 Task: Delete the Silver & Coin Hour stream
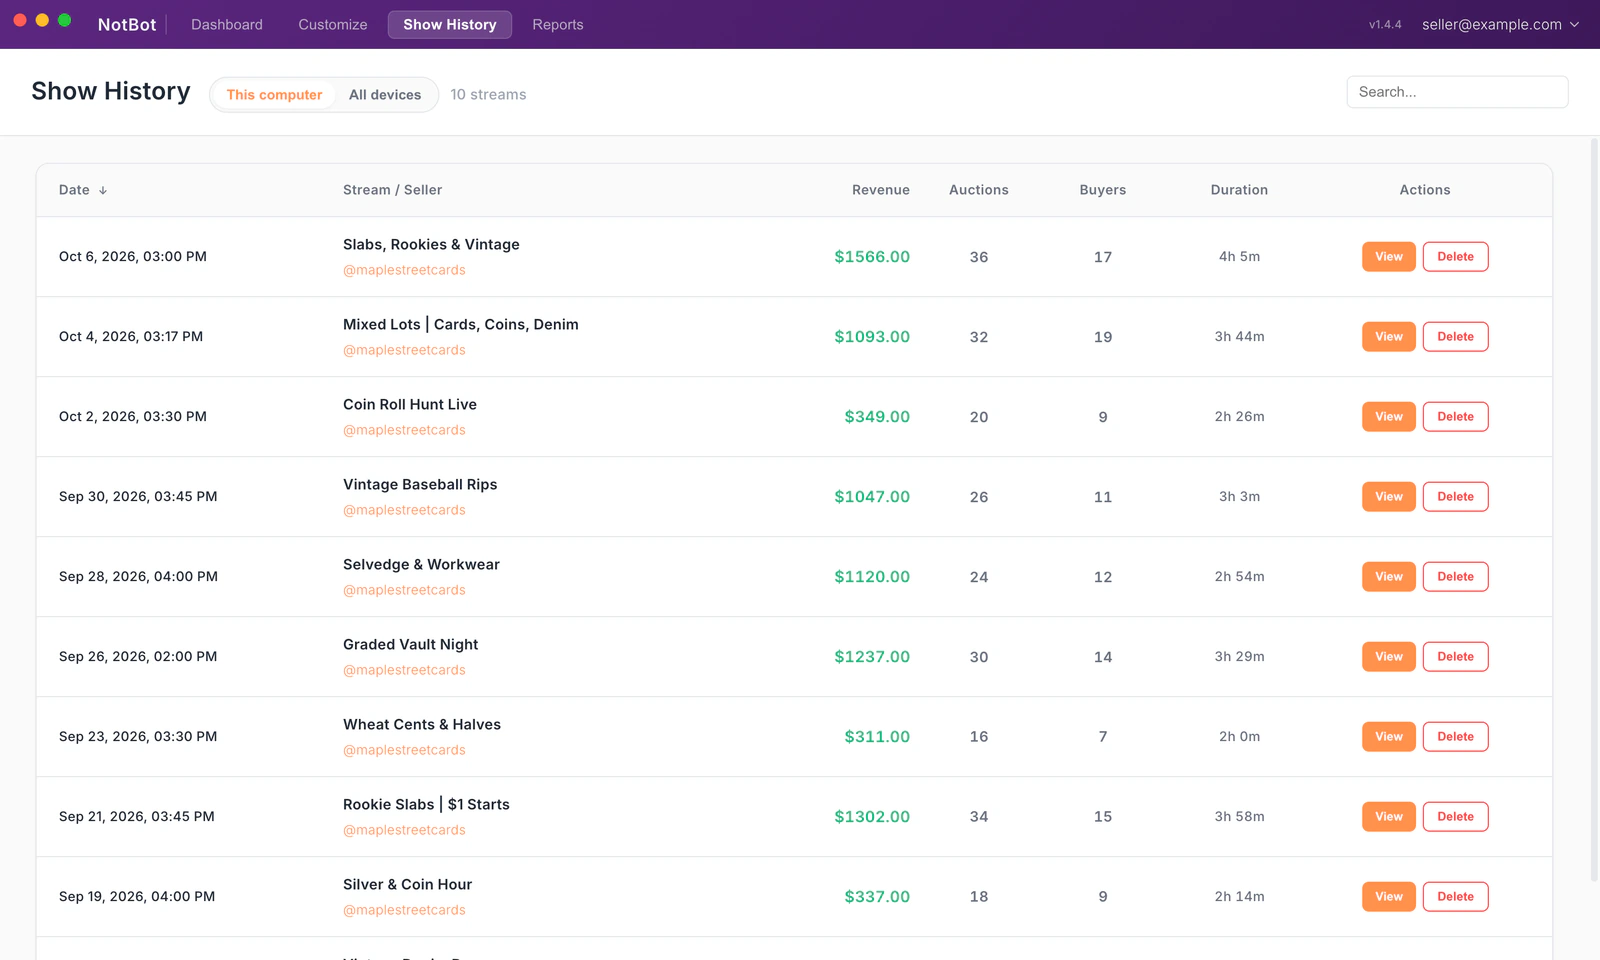pos(1455,897)
